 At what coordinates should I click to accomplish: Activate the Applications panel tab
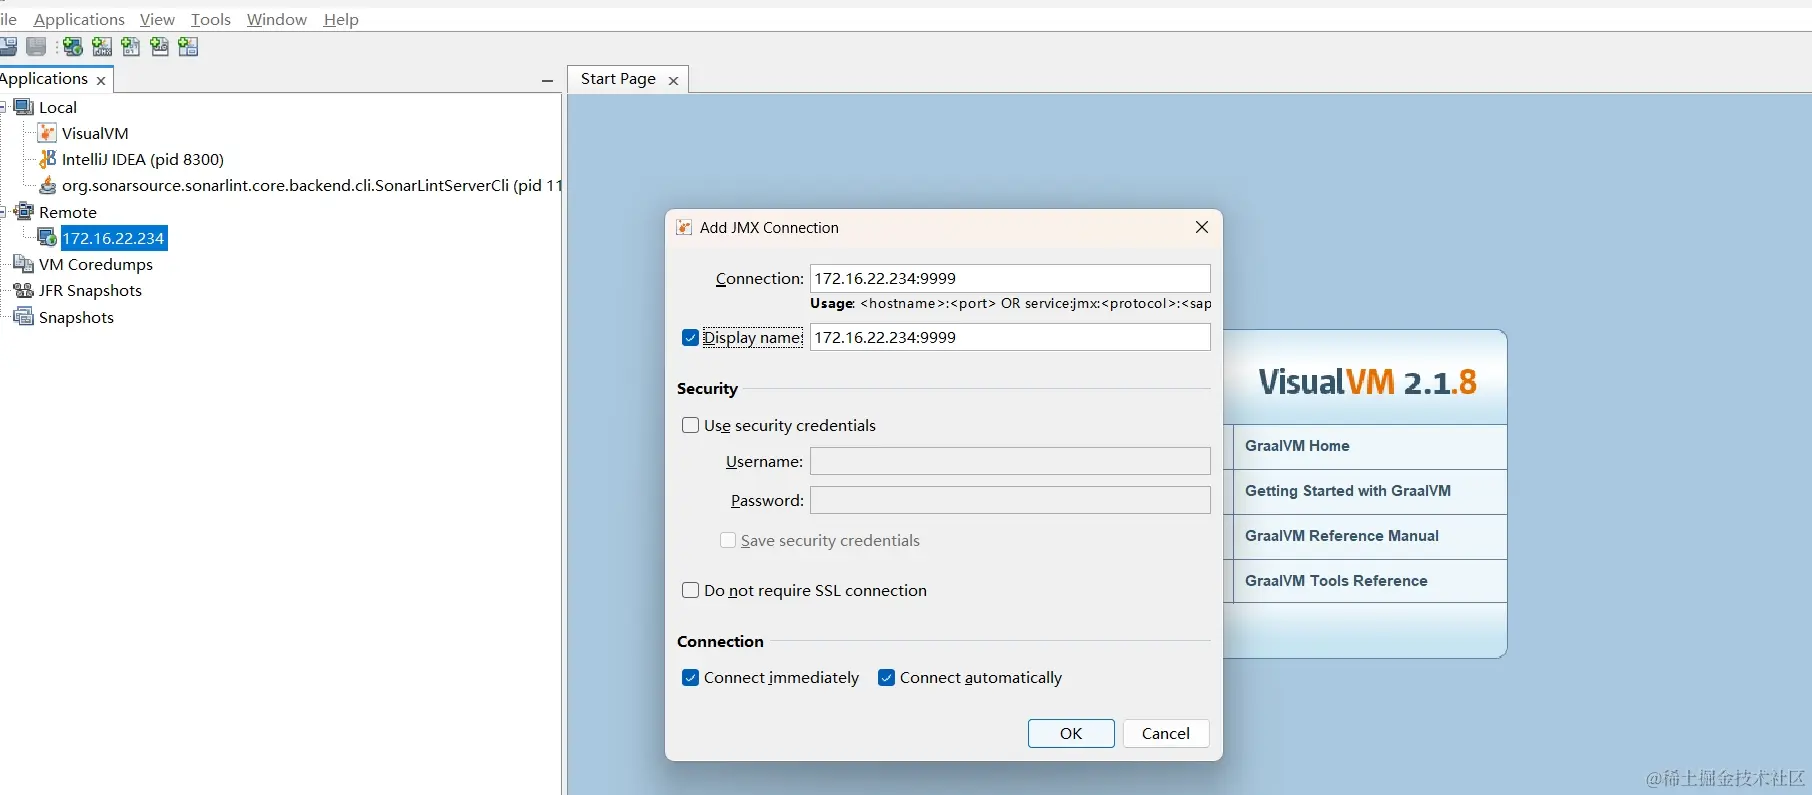pos(44,79)
